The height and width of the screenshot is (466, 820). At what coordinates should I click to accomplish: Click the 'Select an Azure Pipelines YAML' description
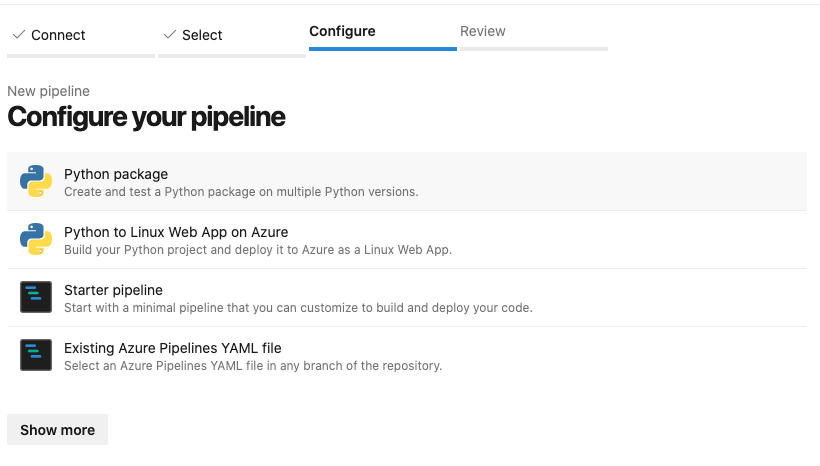[253, 366]
